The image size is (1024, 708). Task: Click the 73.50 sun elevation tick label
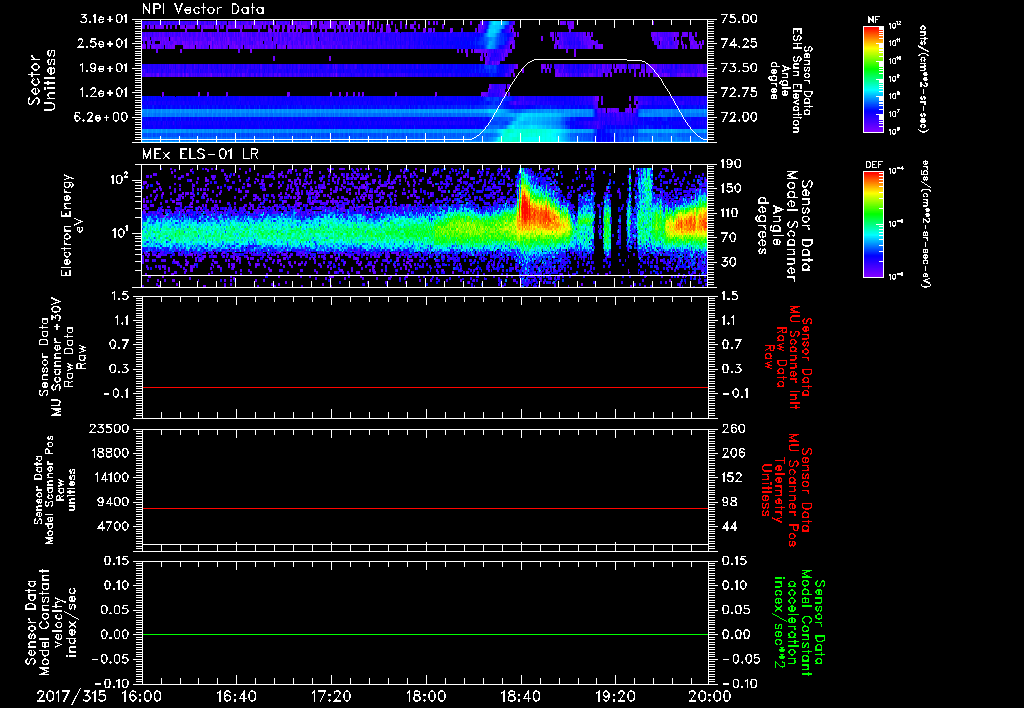(x=739, y=68)
